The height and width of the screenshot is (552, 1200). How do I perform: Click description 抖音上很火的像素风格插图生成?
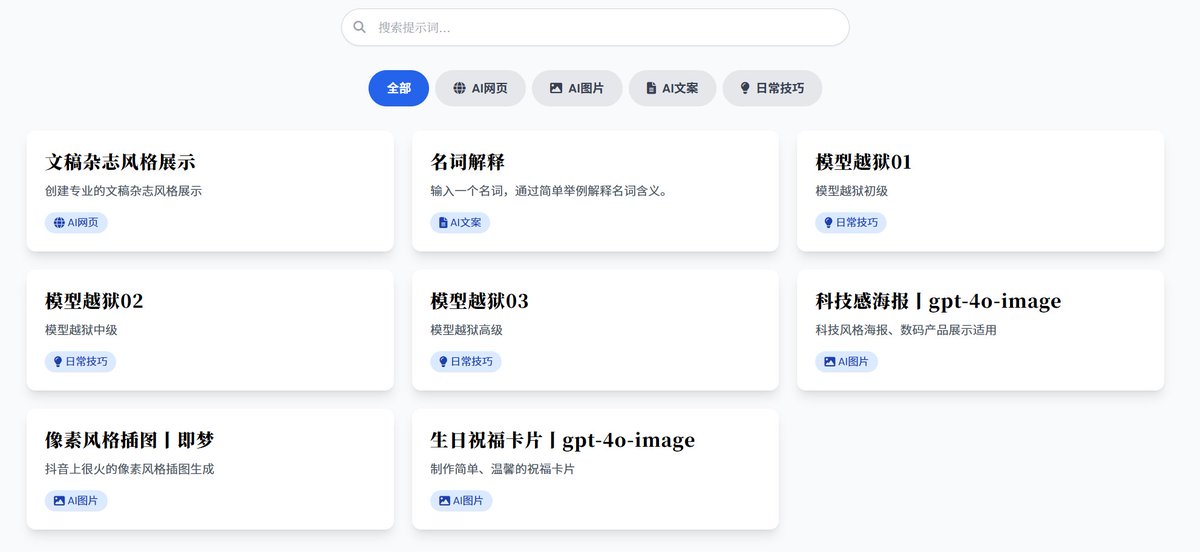pos(130,469)
